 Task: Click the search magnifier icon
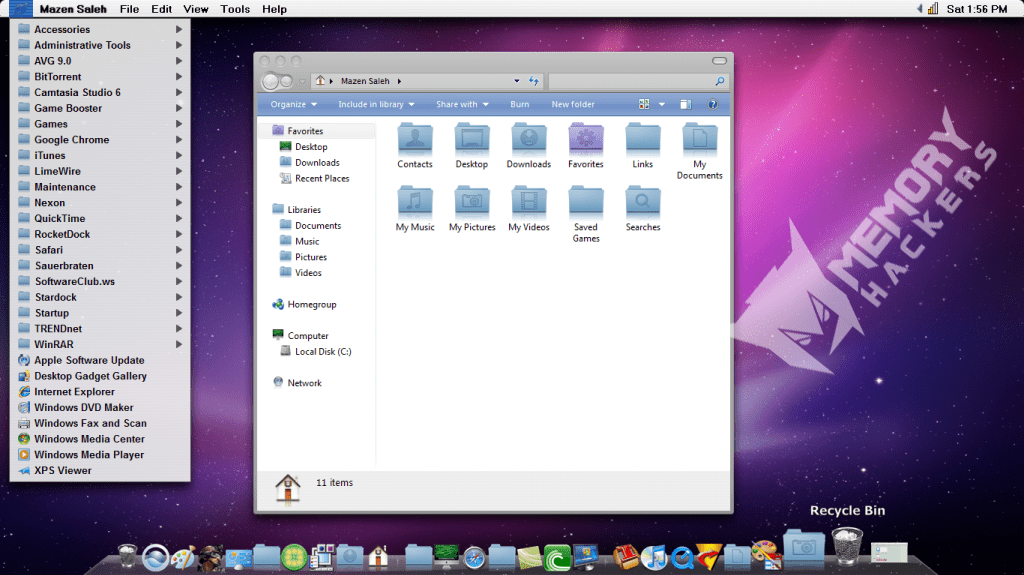pos(720,81)
